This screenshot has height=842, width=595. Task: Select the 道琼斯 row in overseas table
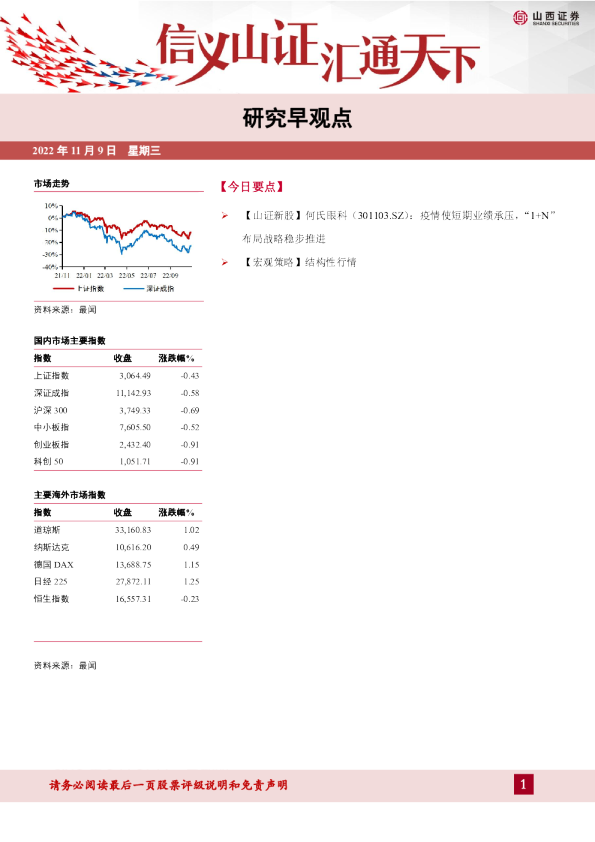tap(118, 530)
